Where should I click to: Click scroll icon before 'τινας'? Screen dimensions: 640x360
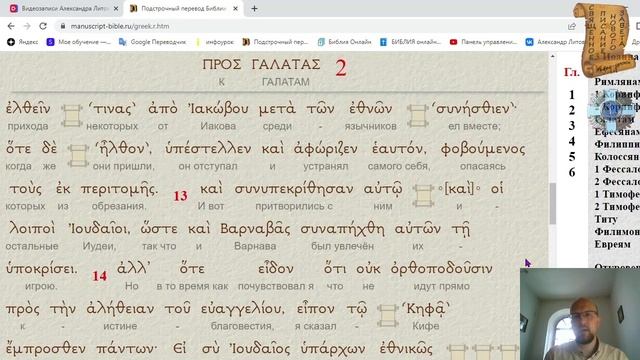72,116
